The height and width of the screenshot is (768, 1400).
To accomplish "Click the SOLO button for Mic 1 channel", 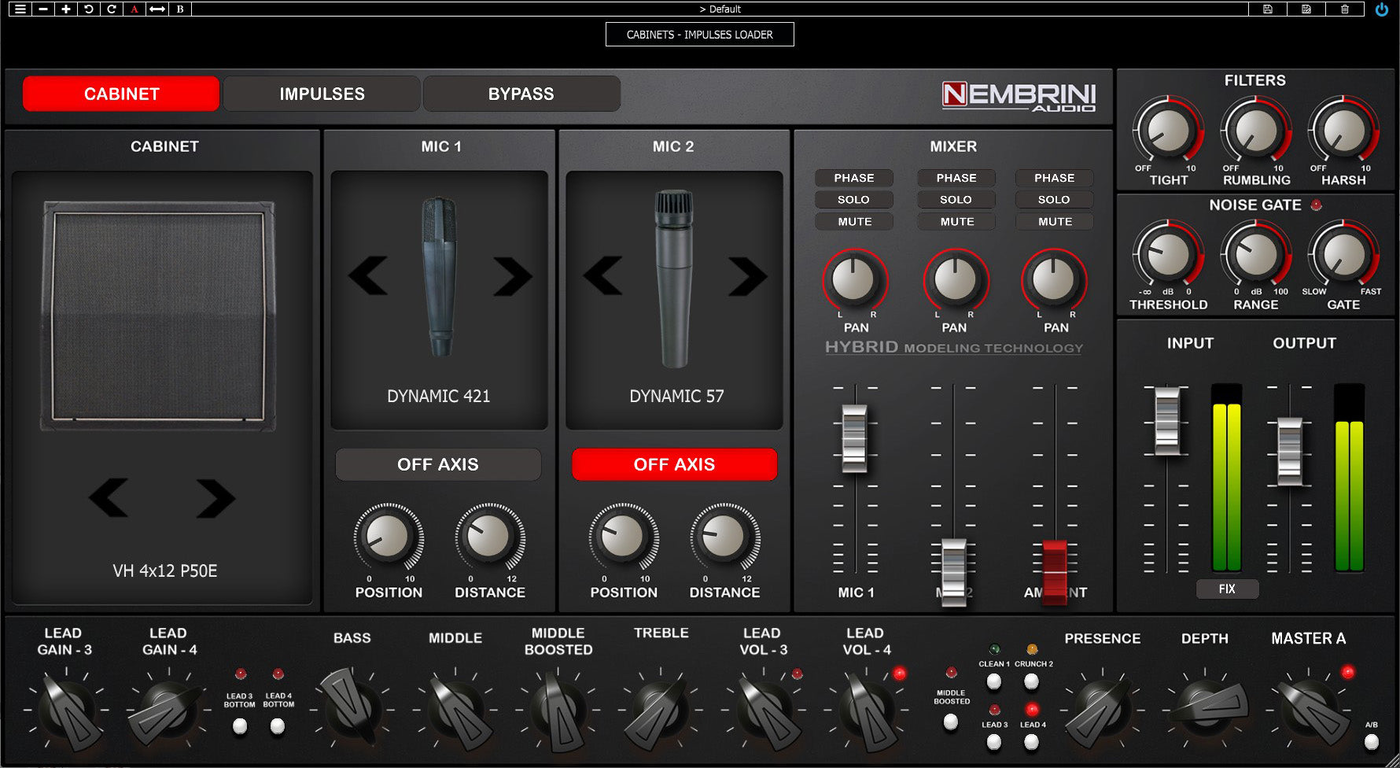I will pos(854,200).
